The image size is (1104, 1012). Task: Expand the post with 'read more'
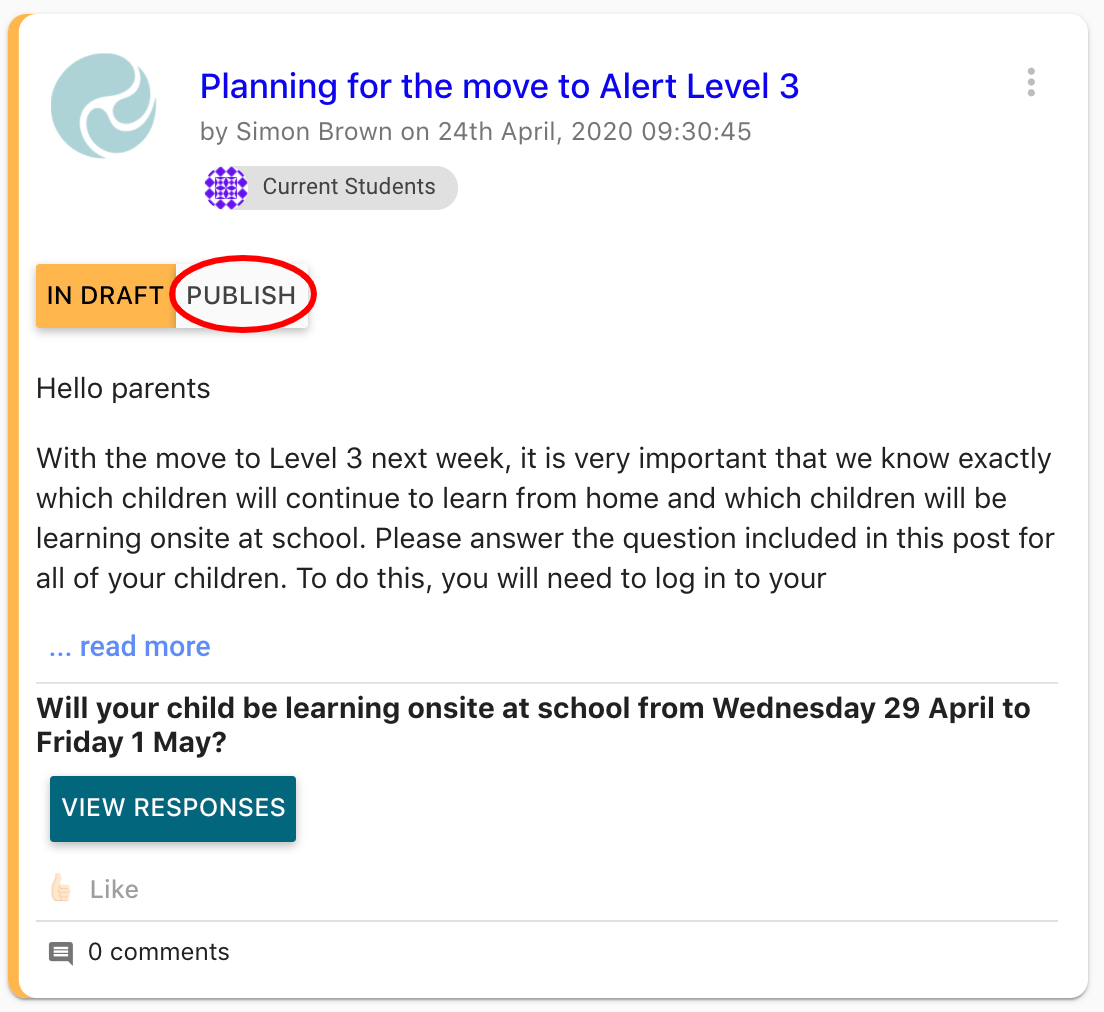(x=130, y=647)
